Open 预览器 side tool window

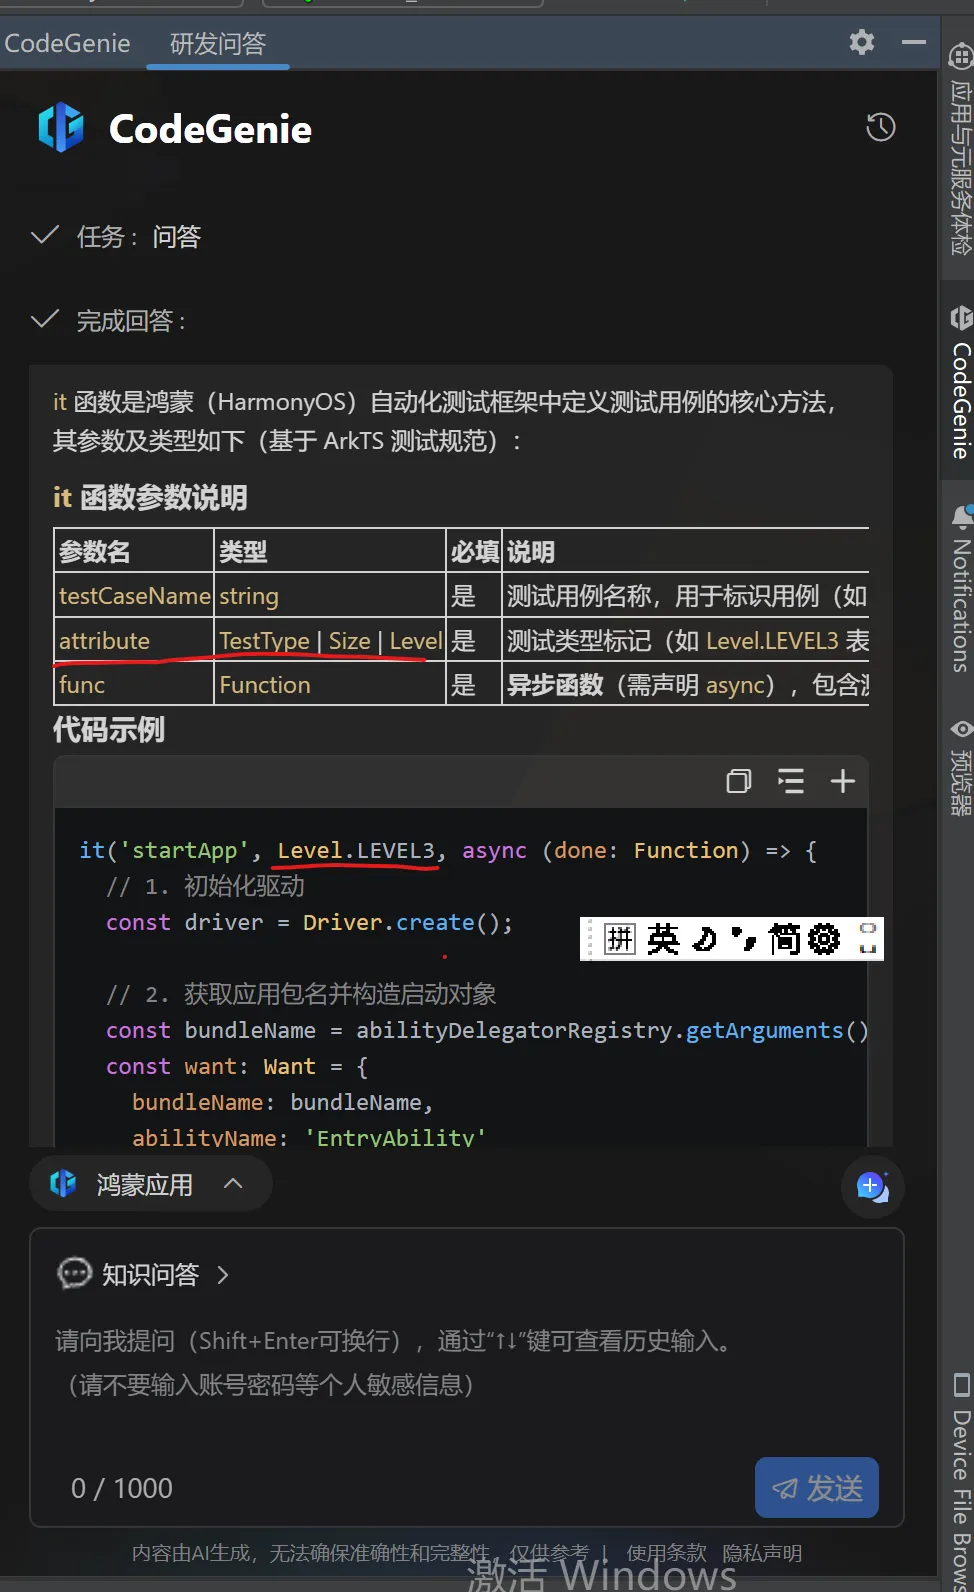(x=961, y=767)
